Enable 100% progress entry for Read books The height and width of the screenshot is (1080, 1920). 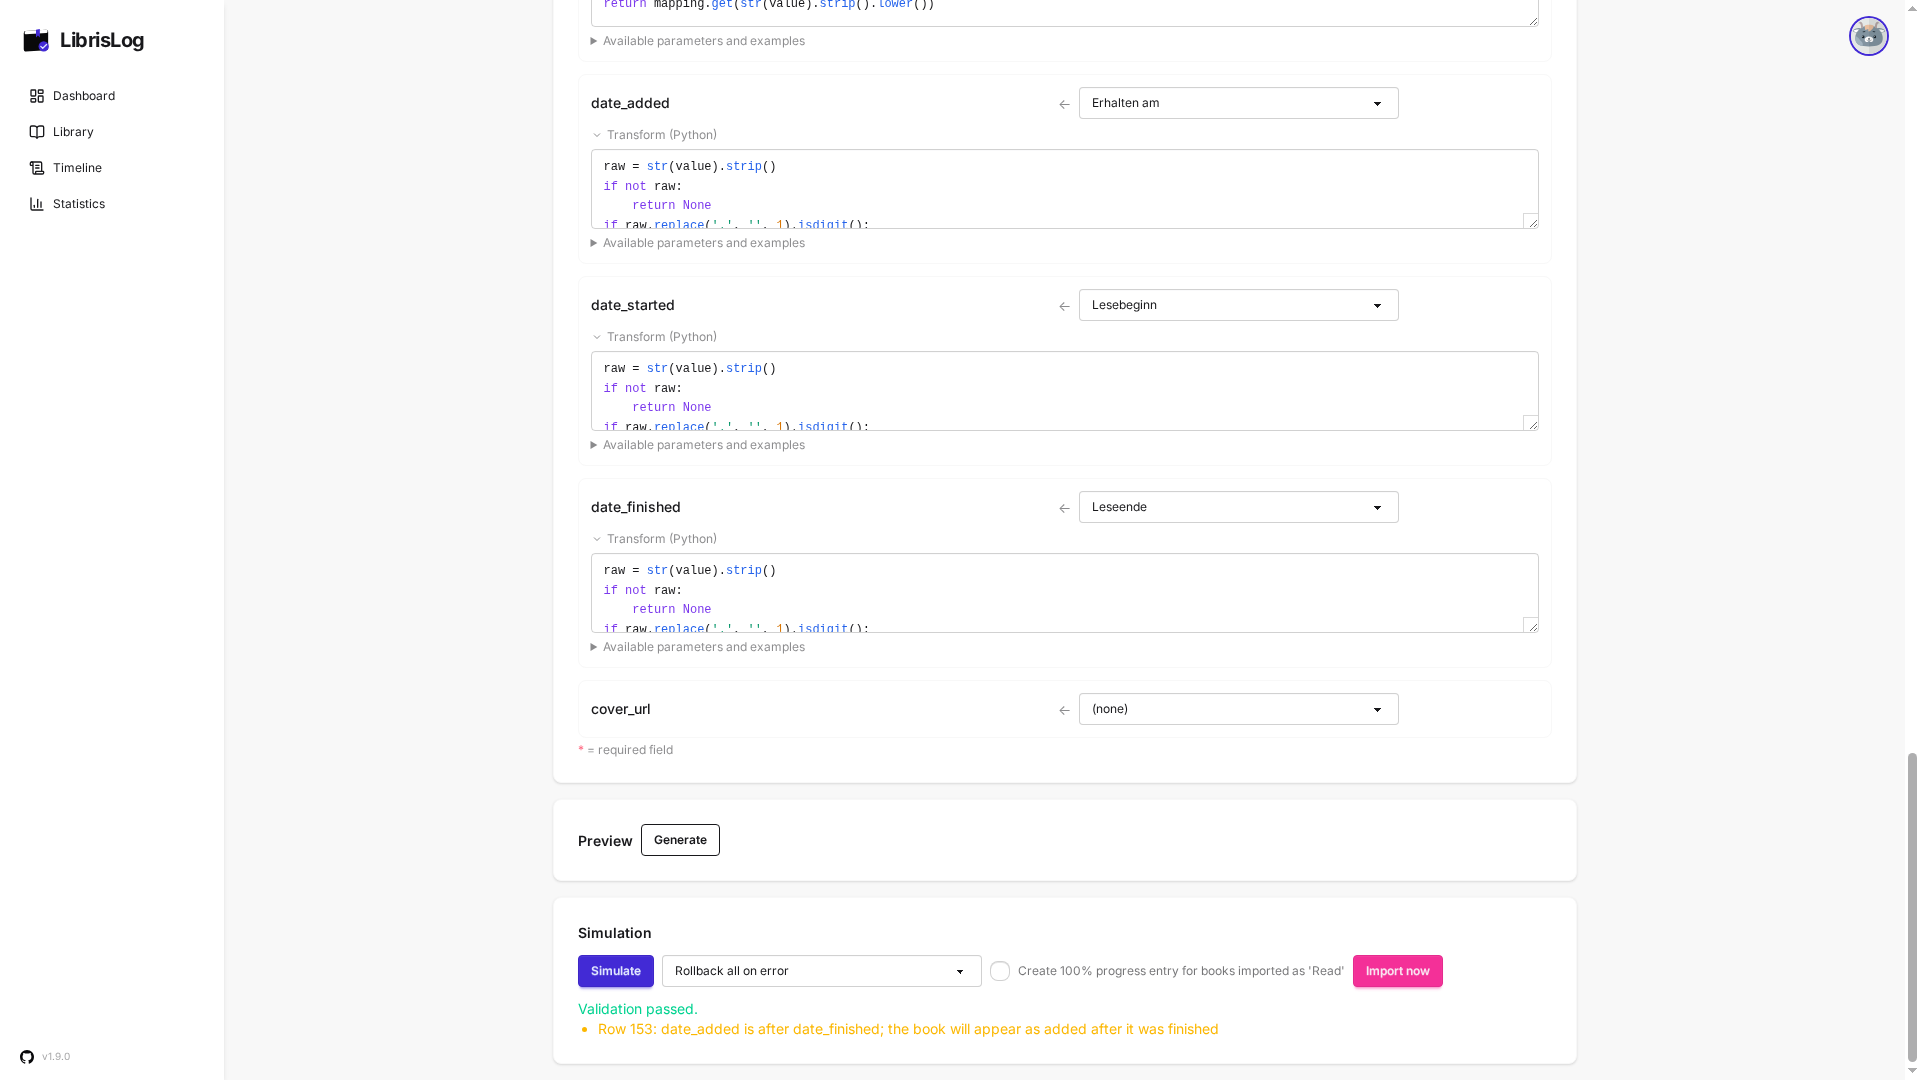pos(1000,971)
